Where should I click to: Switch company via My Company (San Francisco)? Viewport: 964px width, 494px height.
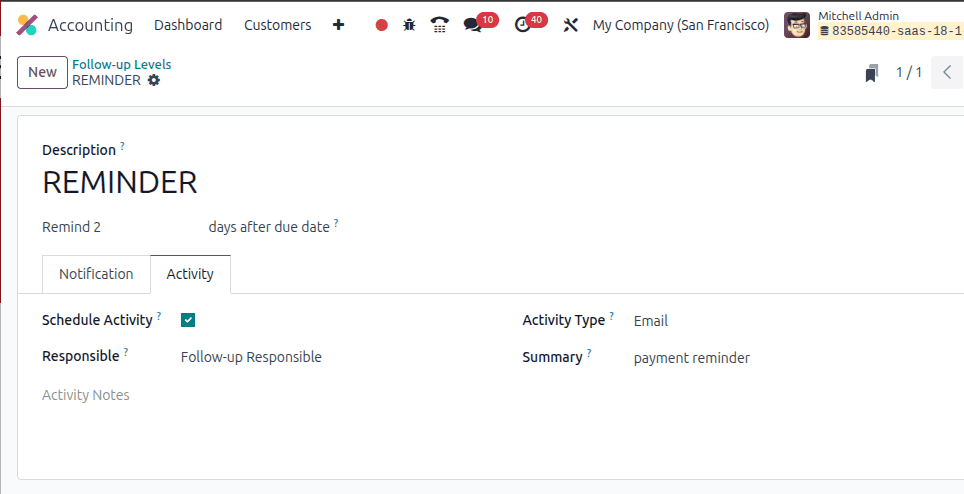point(681,25)
